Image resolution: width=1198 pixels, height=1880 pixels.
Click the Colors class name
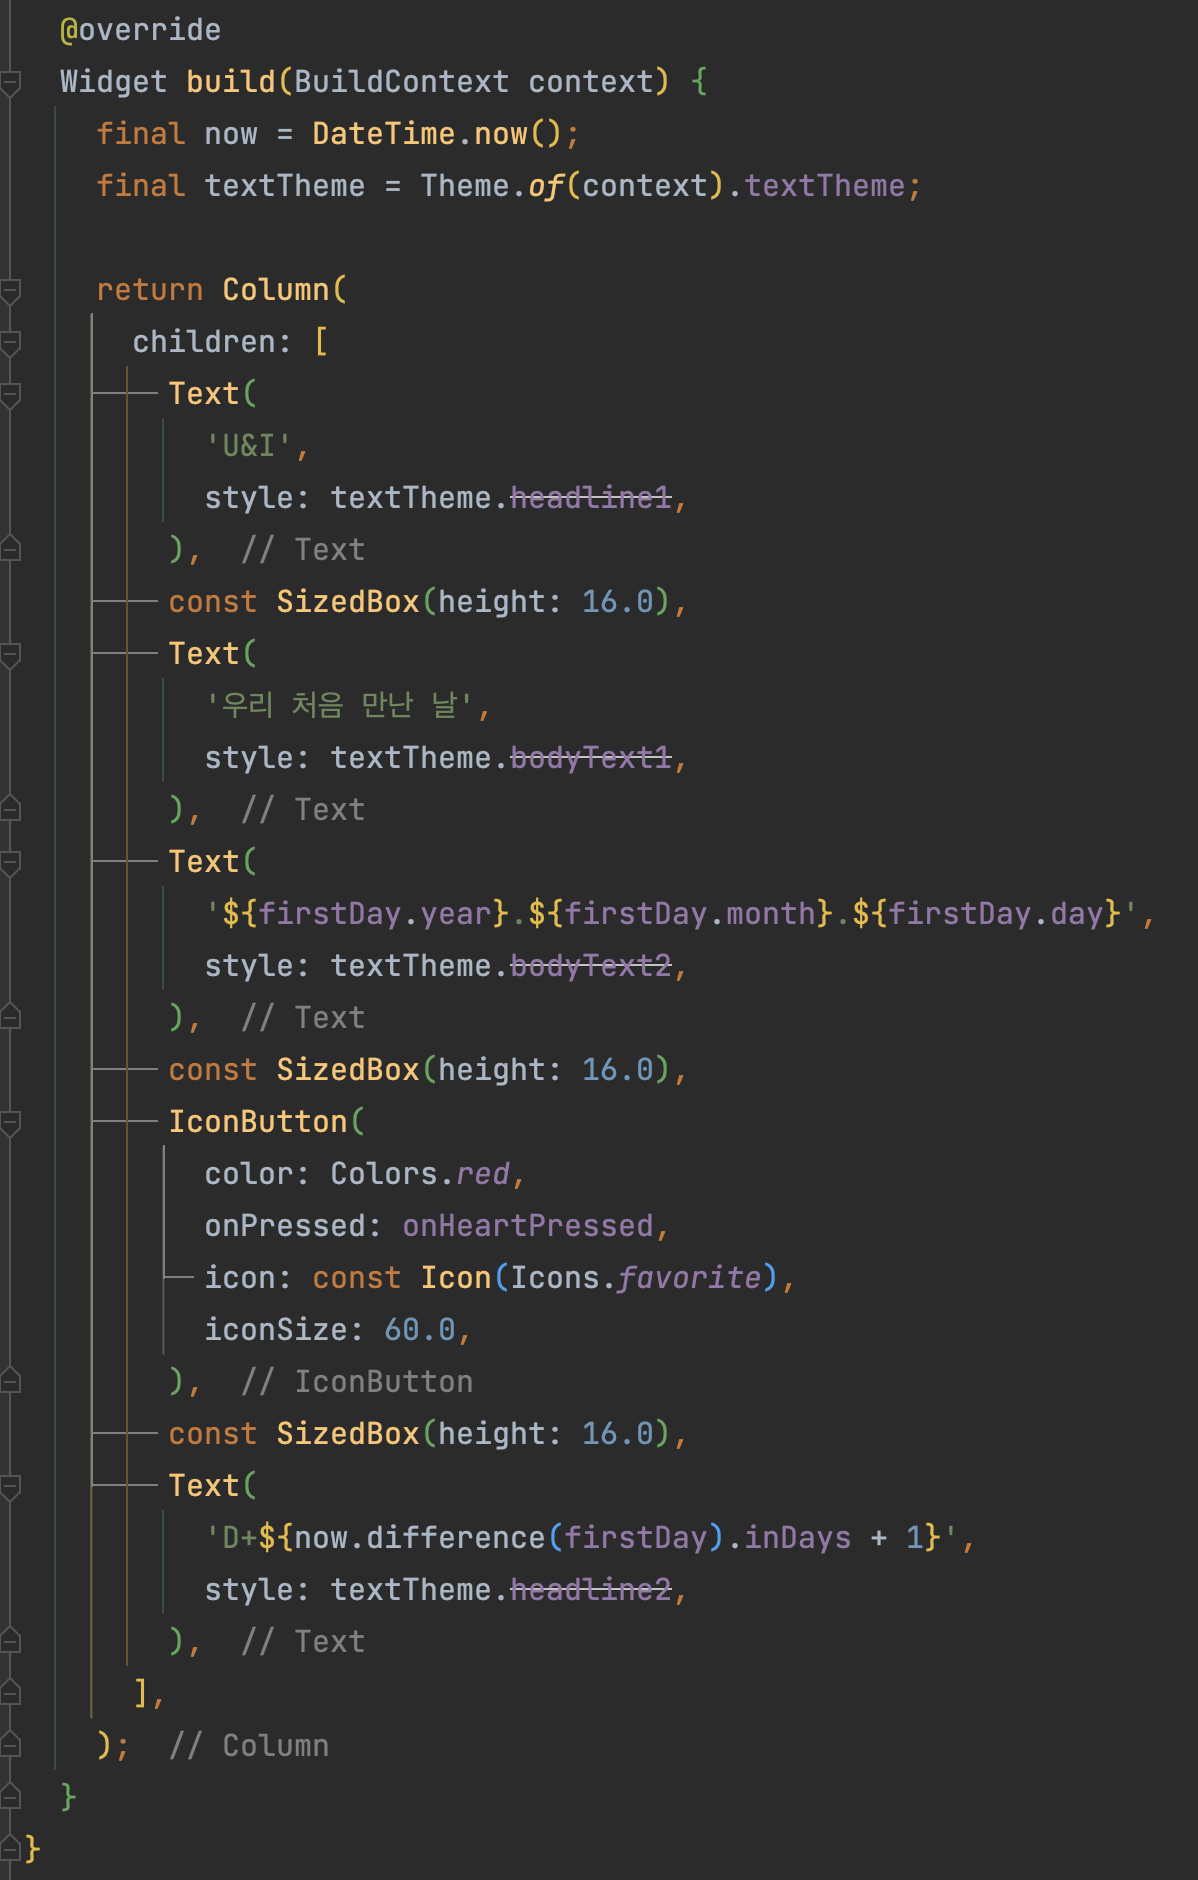[x=384, y=1174]
